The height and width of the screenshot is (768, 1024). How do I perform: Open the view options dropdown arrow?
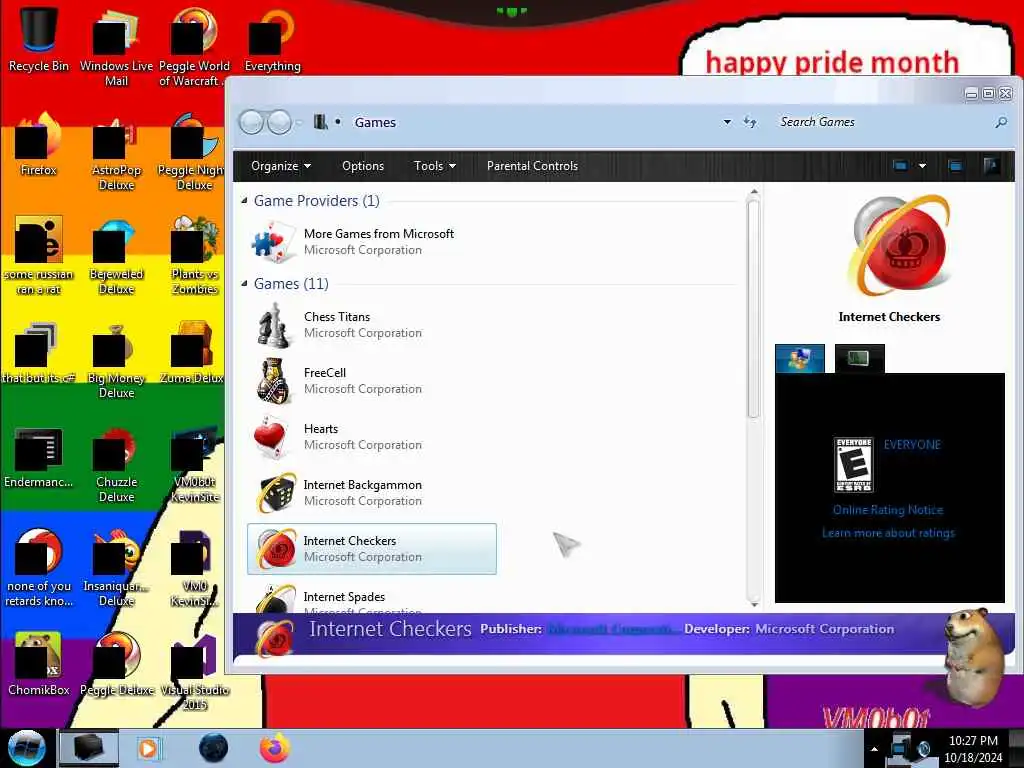point(922,166)
